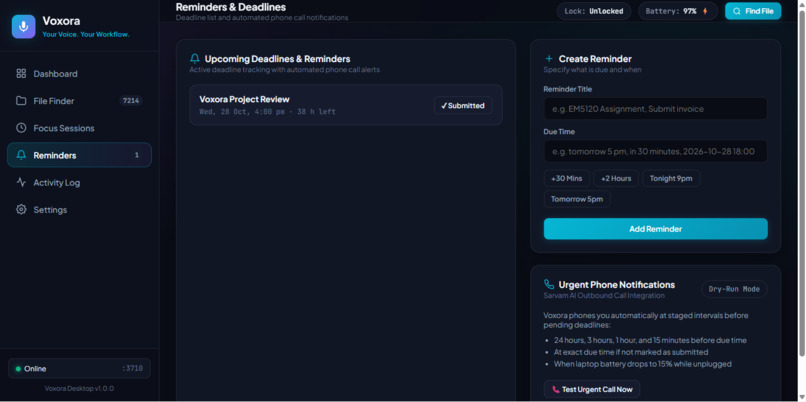Open Settings from the sidebar
This screenshot has width=806, height=402.
click(x=79, y=210)
